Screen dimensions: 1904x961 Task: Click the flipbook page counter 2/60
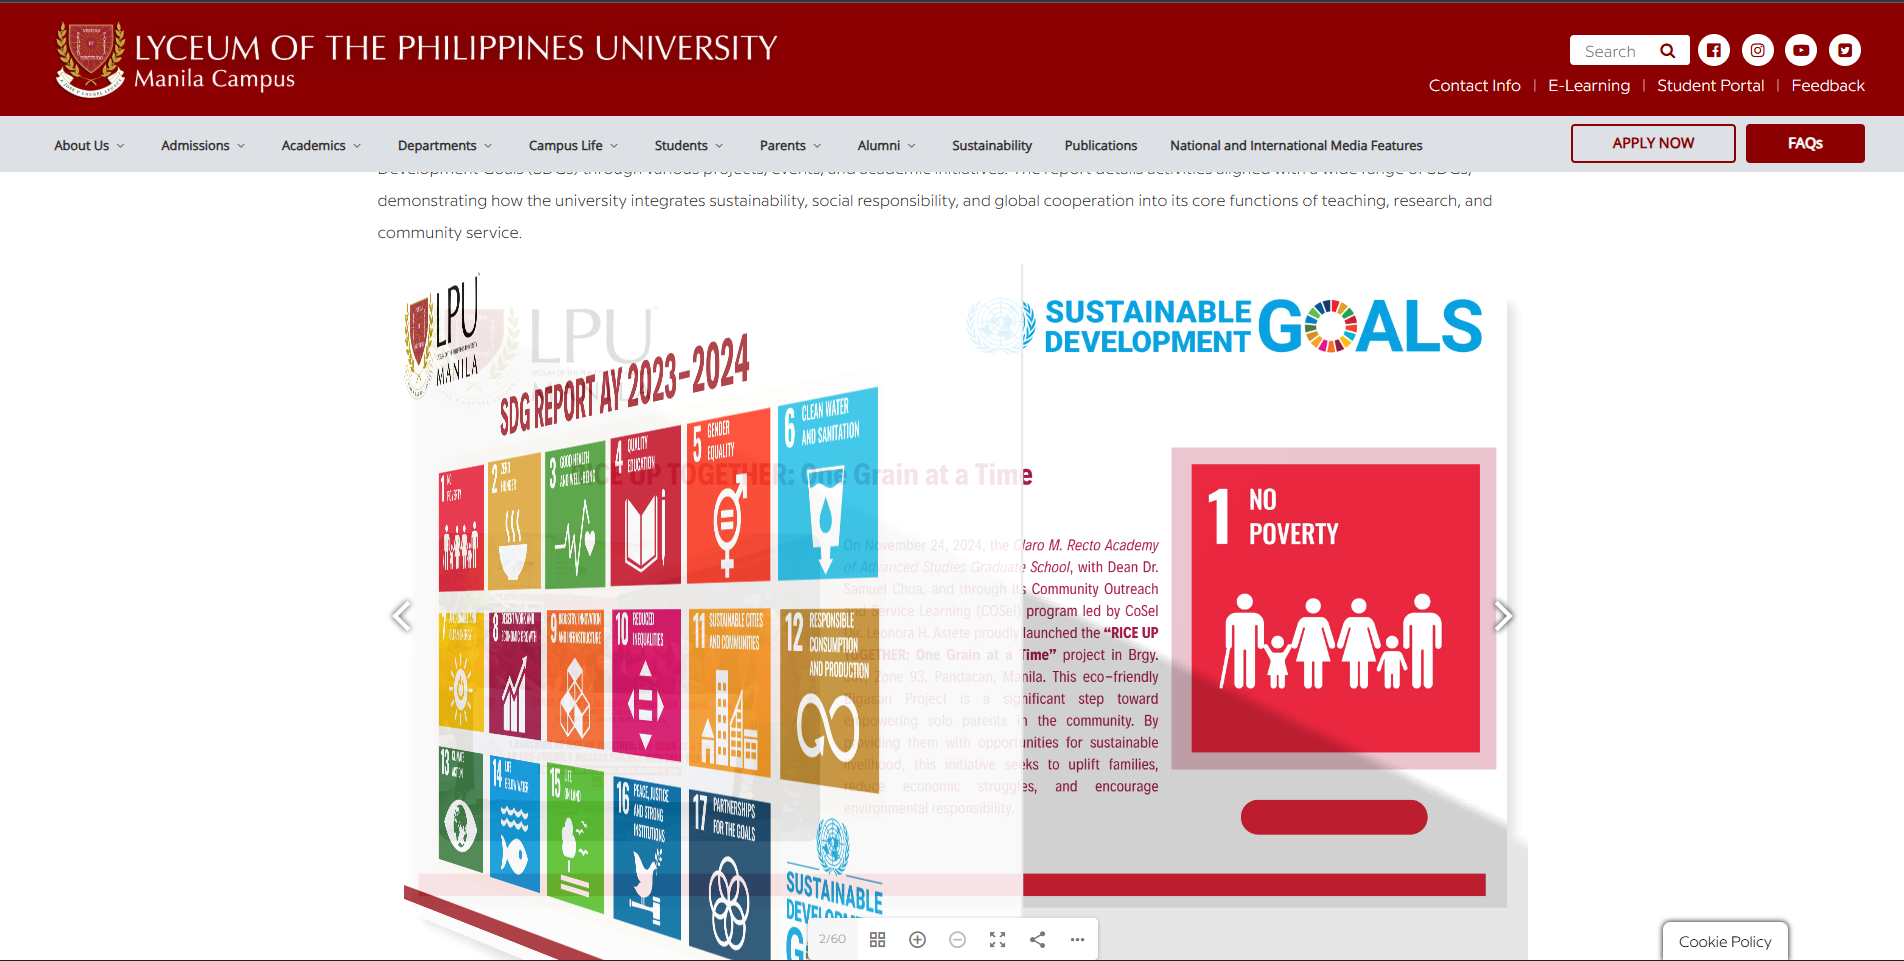pos(832,939)
